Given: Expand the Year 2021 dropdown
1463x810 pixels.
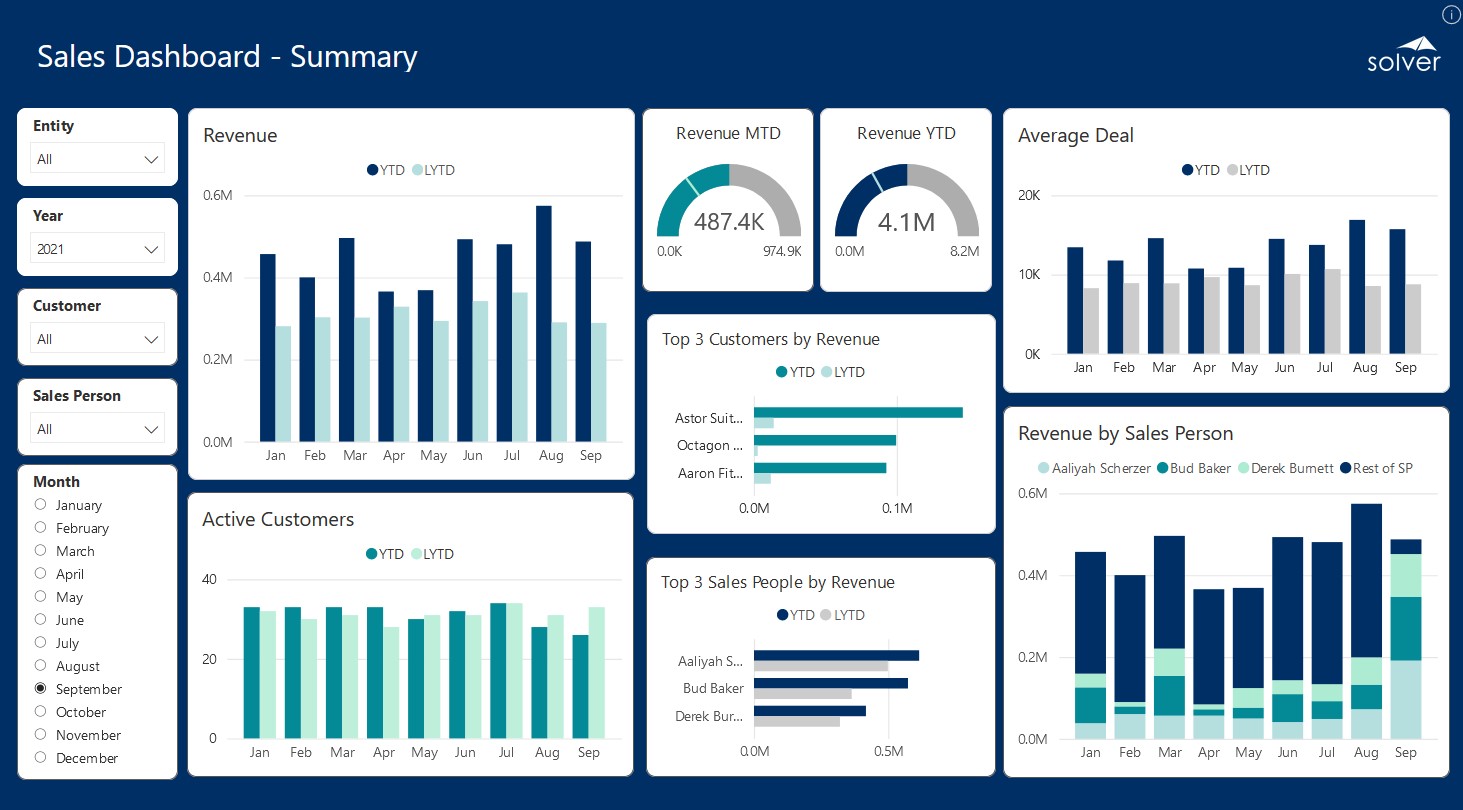Looking at the screenshot, I should point(97,249).
